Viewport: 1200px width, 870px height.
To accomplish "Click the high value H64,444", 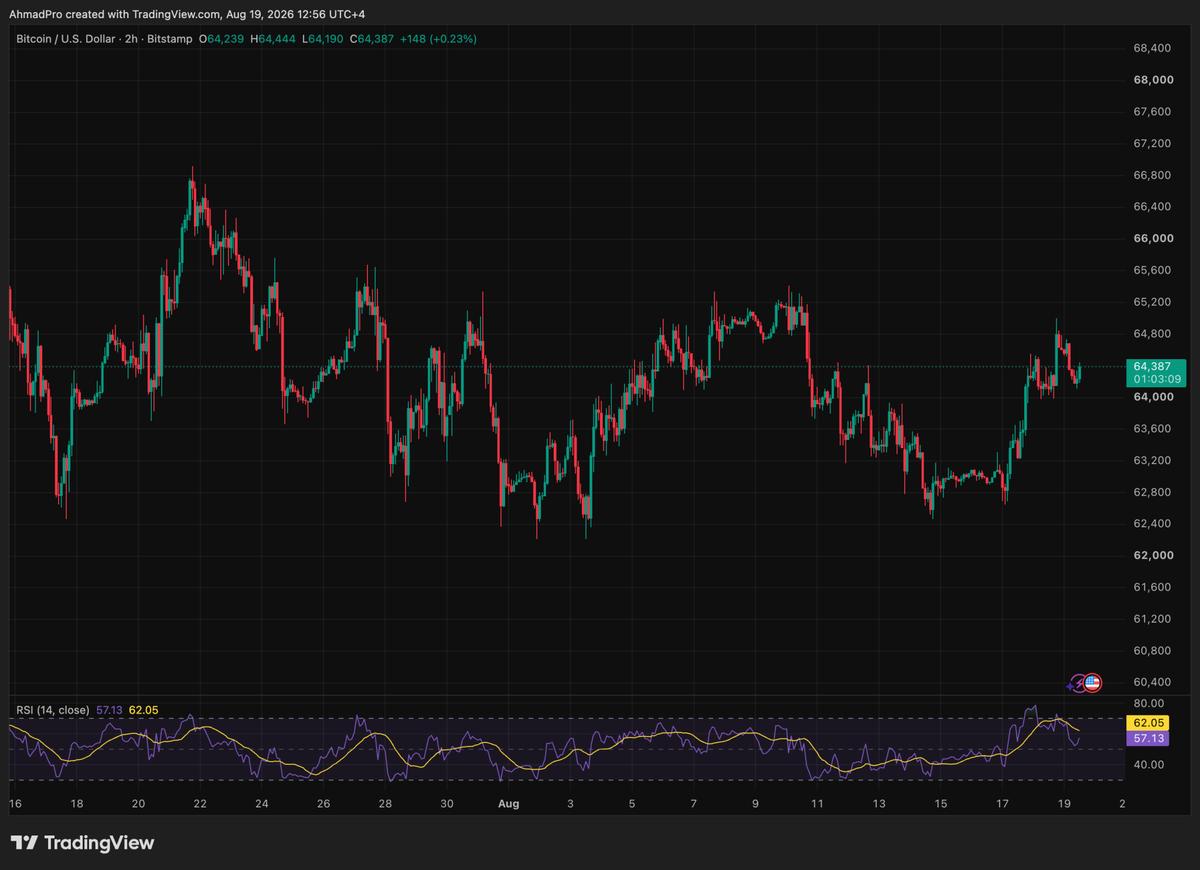I will pos(272,39).
